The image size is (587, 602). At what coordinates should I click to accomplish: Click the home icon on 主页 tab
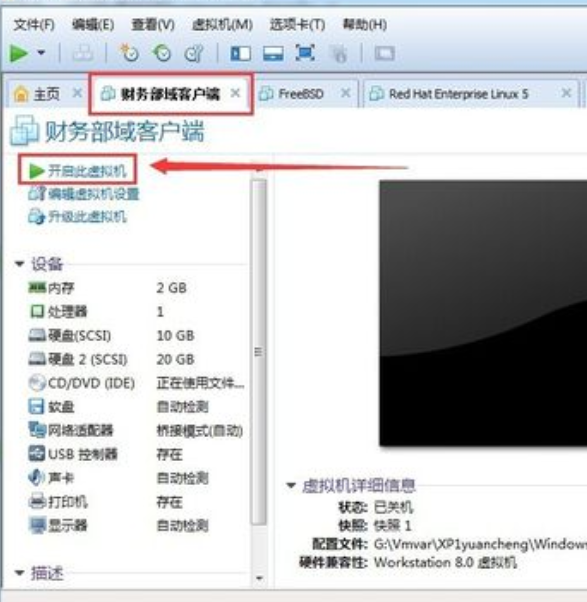(21, 94)
